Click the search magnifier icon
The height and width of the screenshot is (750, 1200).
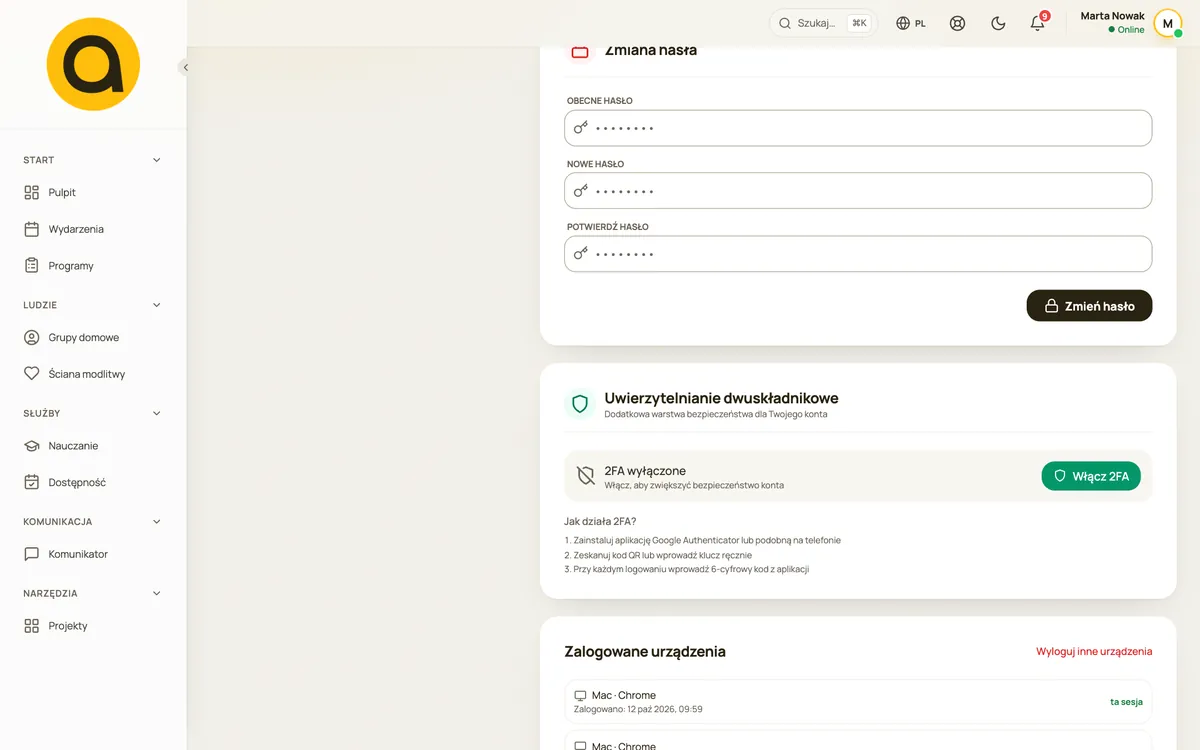coord(785,23)
